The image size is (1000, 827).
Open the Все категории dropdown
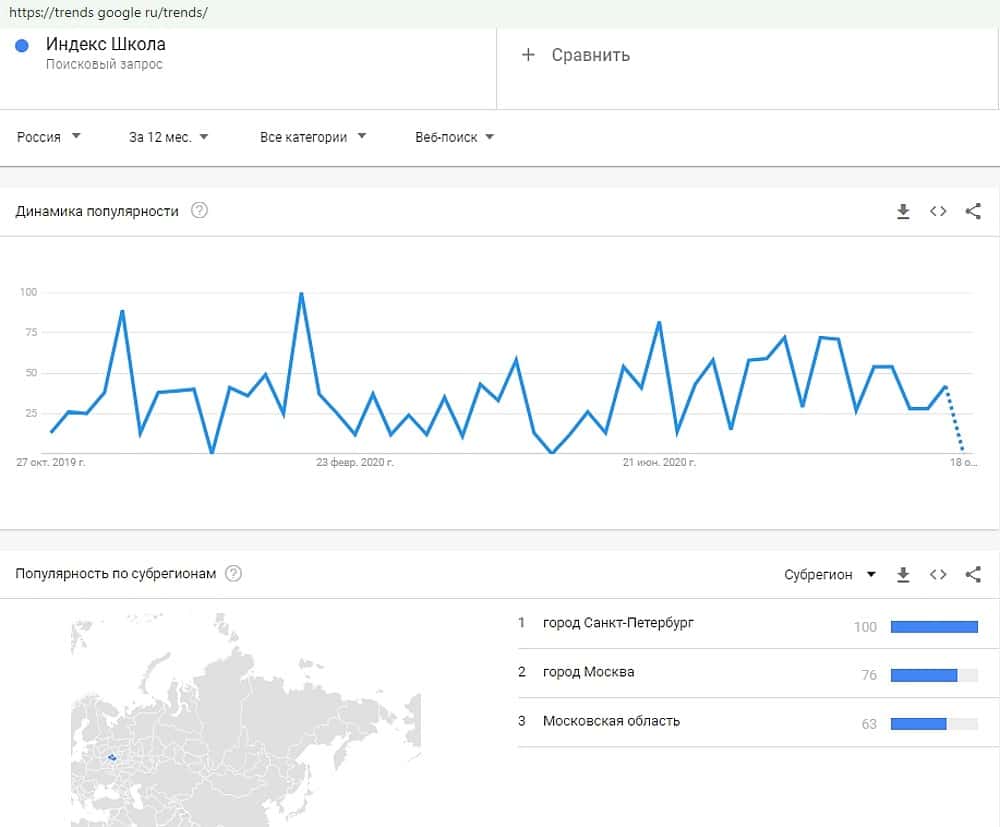312,137
